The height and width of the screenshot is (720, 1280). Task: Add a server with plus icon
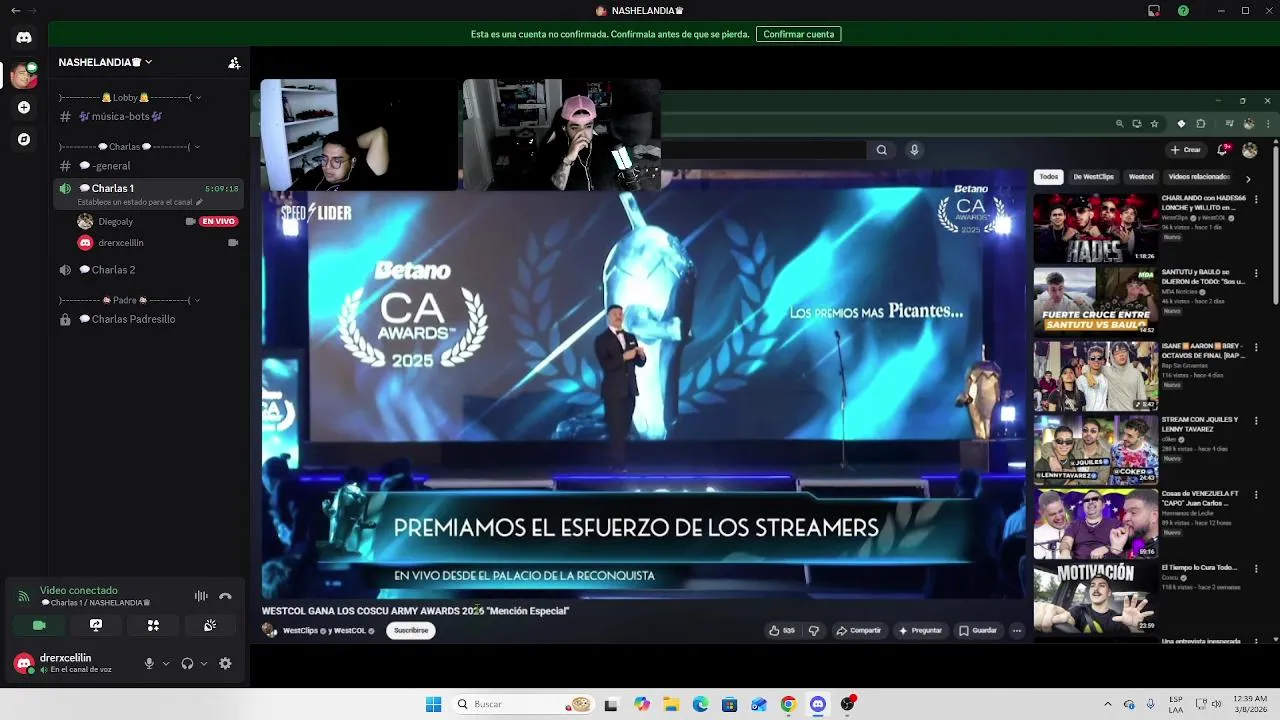(x=24, y=107)
